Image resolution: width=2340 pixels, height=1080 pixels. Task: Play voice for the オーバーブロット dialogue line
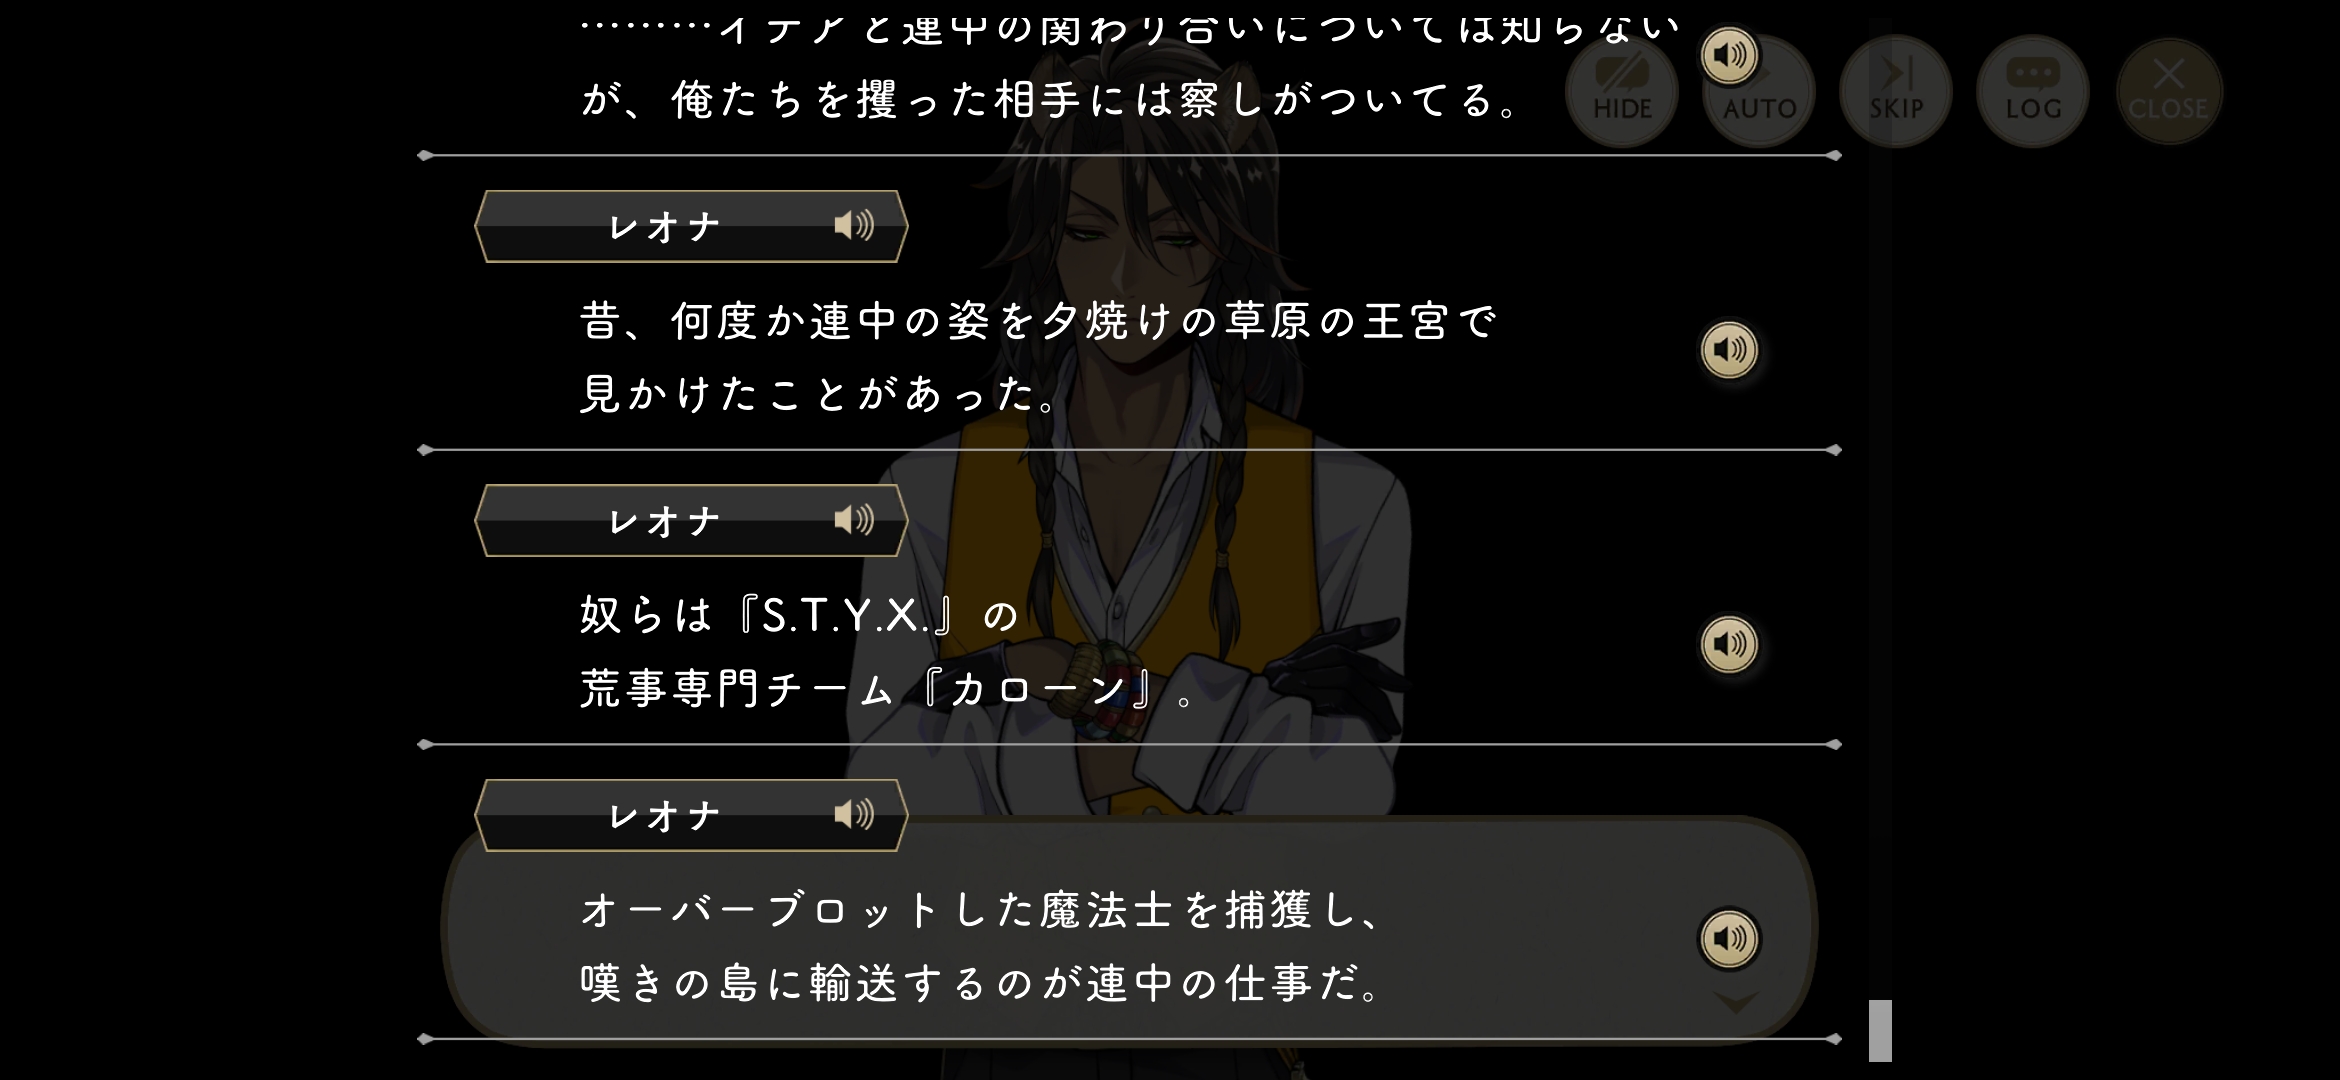[1729, 938]
